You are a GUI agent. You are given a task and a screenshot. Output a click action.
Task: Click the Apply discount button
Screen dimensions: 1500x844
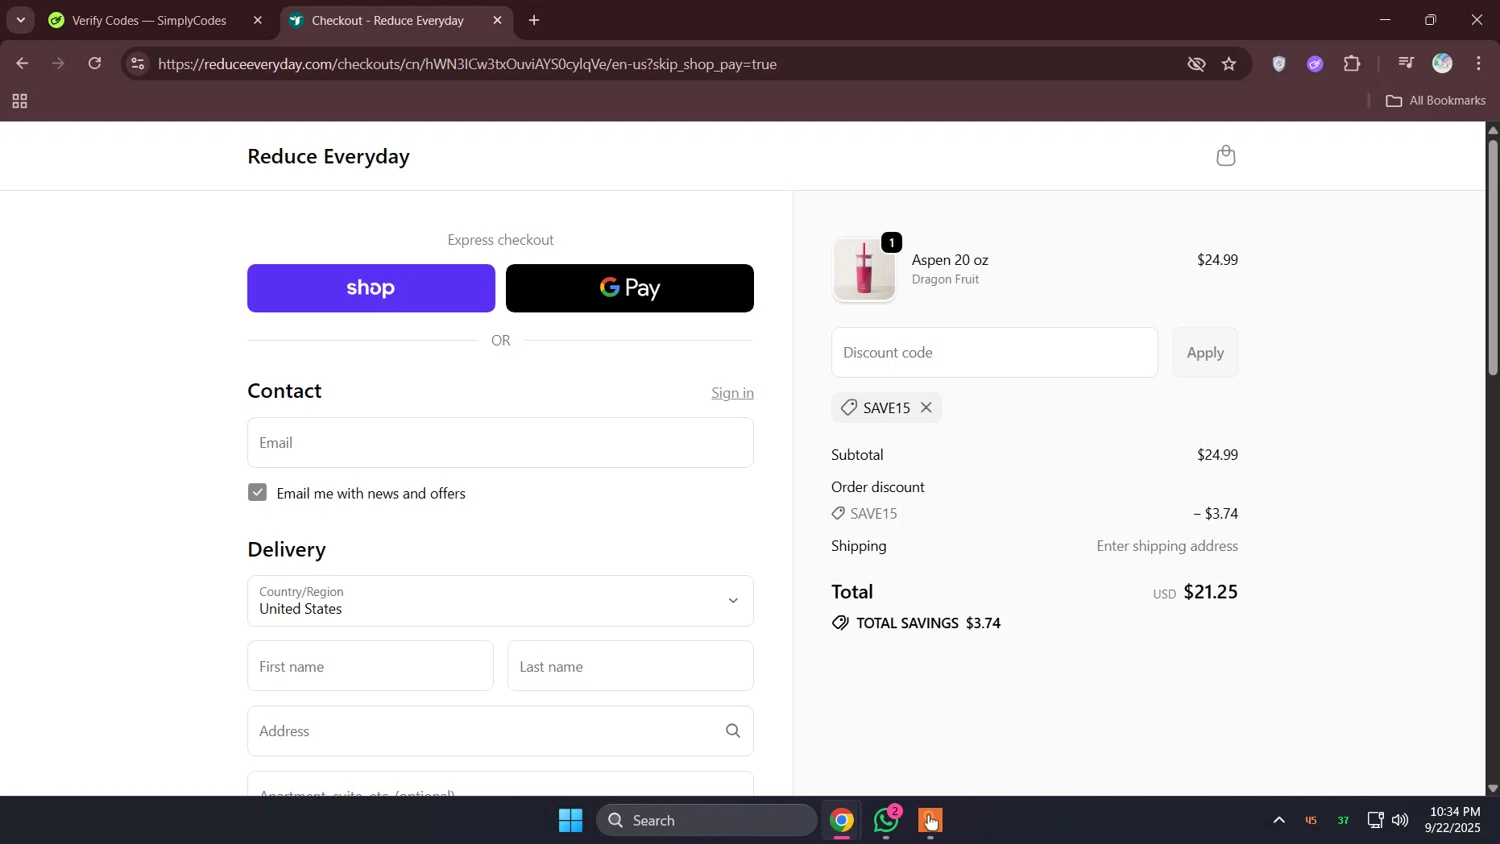(1205, 352)
